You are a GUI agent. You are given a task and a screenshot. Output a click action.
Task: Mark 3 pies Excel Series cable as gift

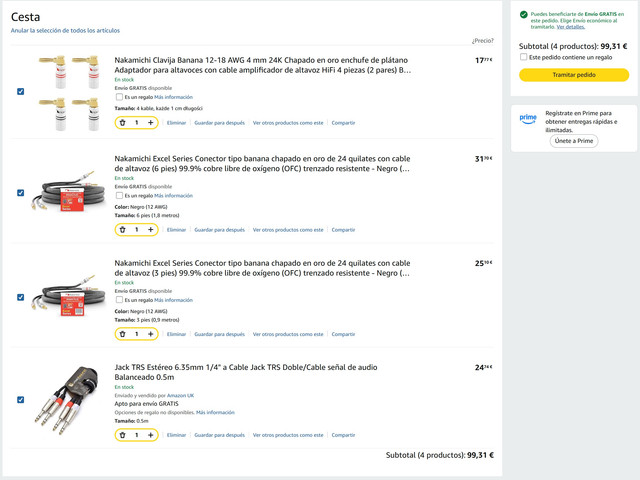(x=119, y=300)
